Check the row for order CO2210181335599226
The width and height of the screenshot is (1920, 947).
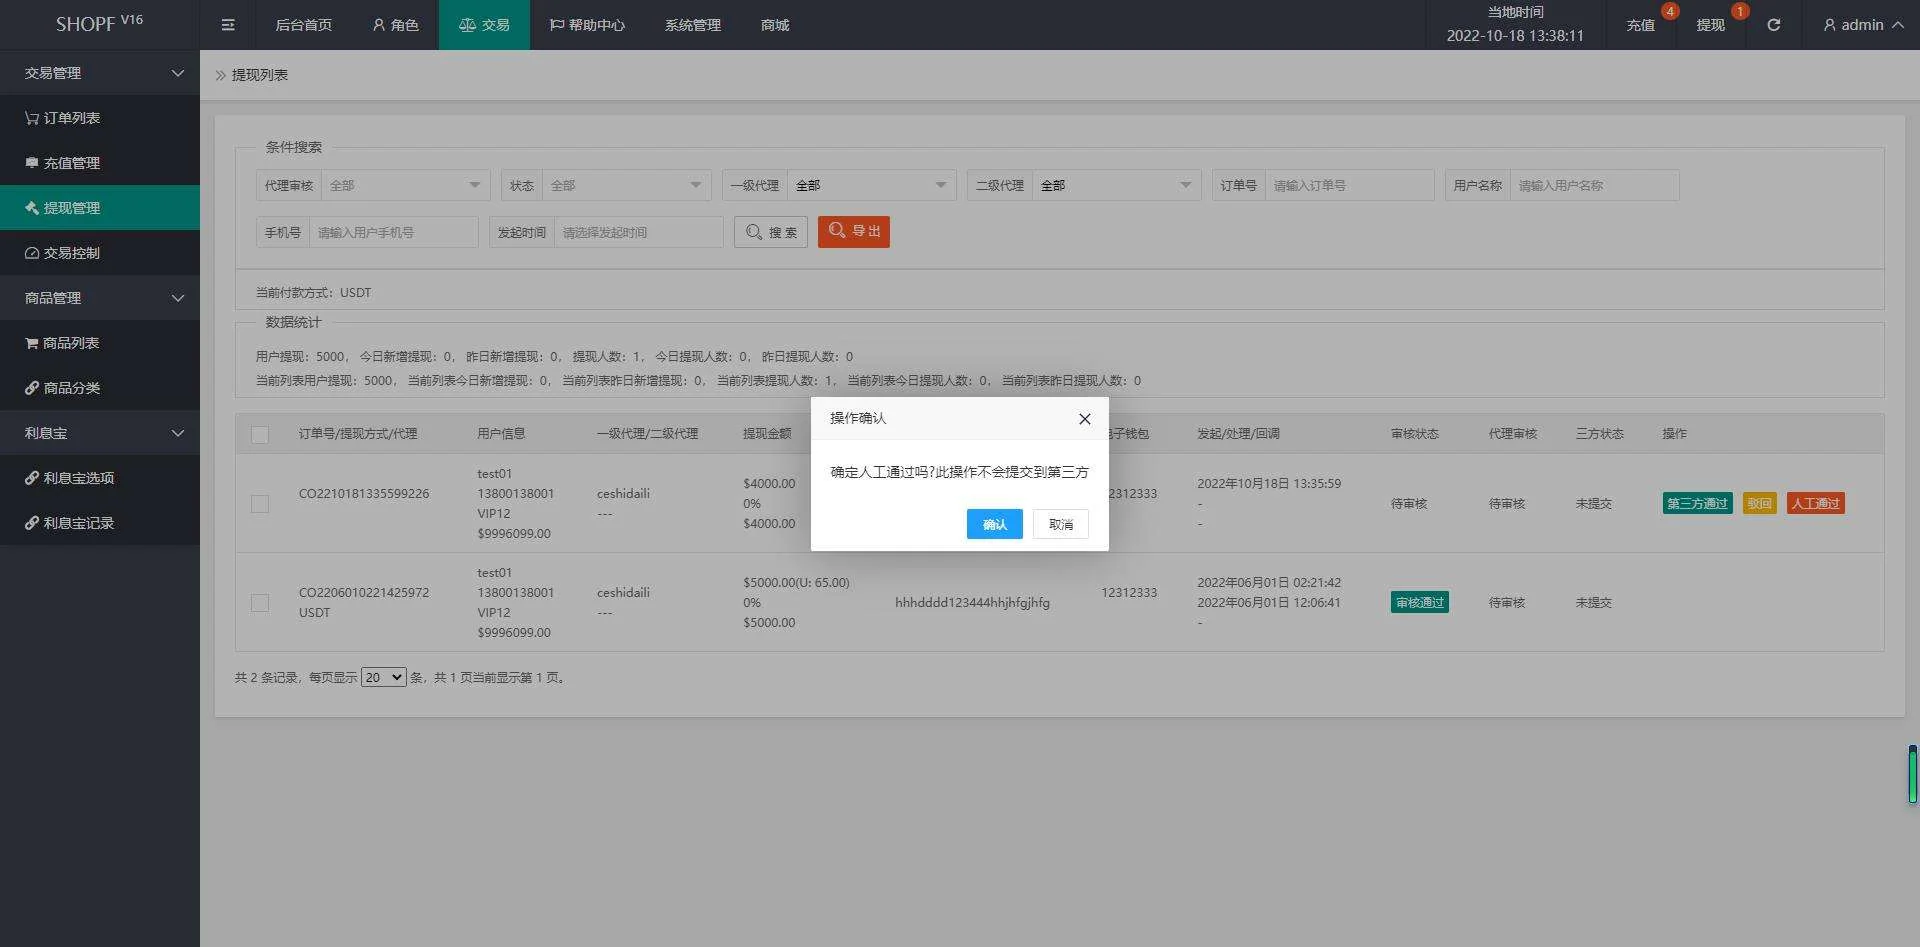[260, 504]
